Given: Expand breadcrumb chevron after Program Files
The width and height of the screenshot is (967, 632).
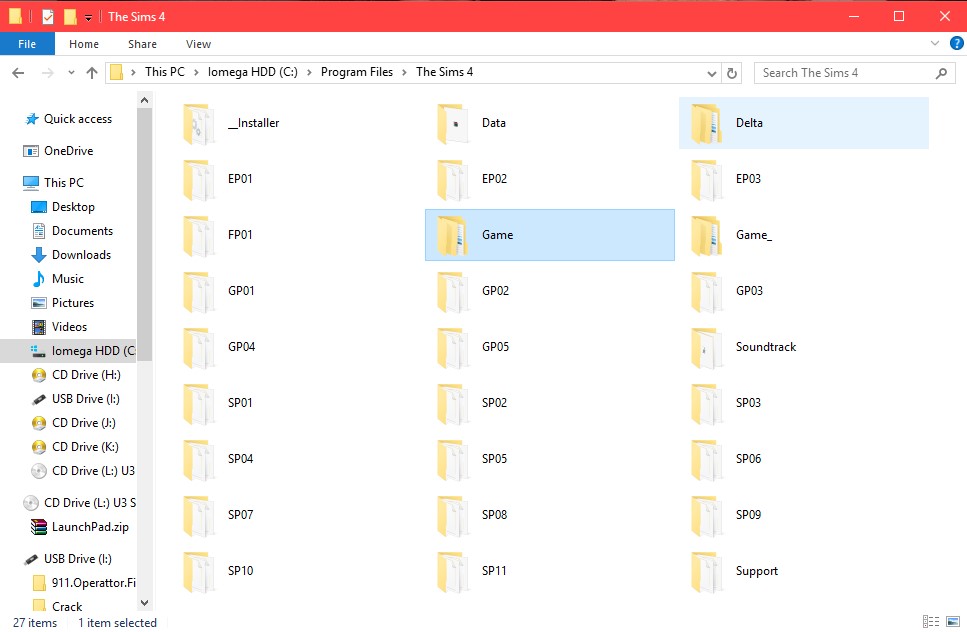Looking at the screenshot, I should (x=405, y=72).
